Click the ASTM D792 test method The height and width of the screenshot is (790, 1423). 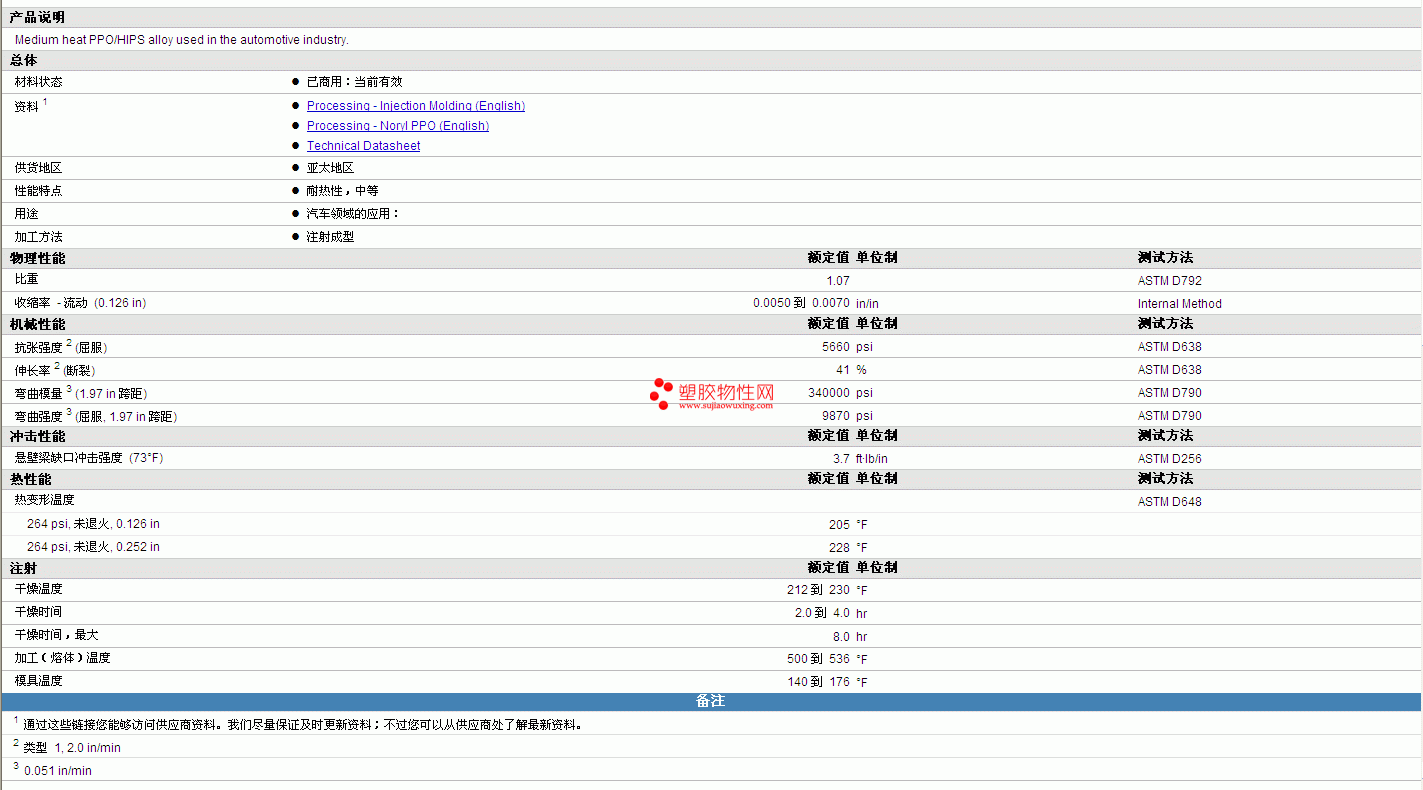(x=1170, y=281)
